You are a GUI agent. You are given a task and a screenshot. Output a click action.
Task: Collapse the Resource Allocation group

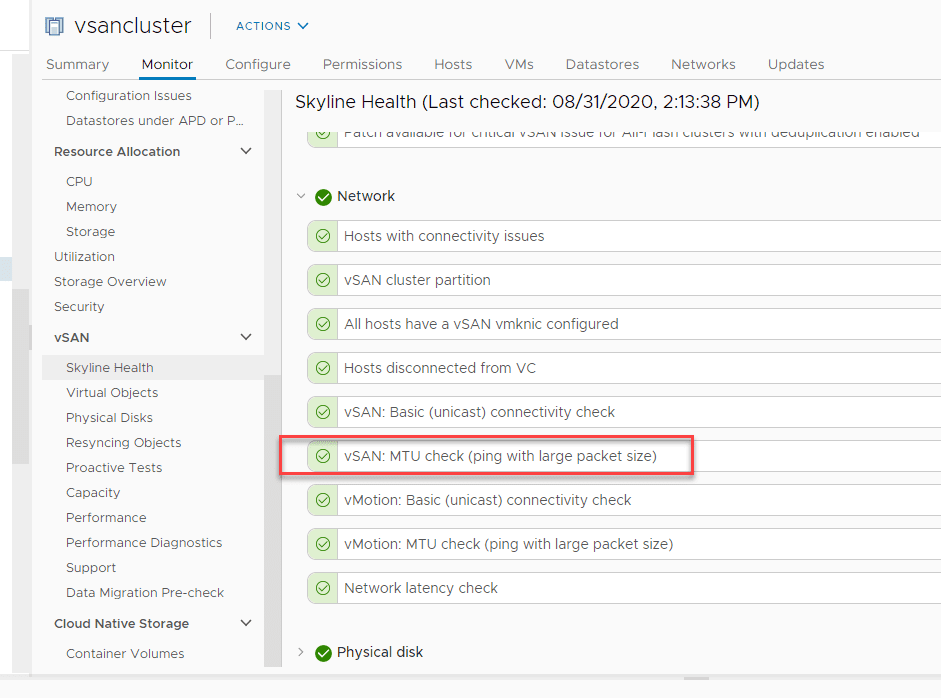pos(246,152)
